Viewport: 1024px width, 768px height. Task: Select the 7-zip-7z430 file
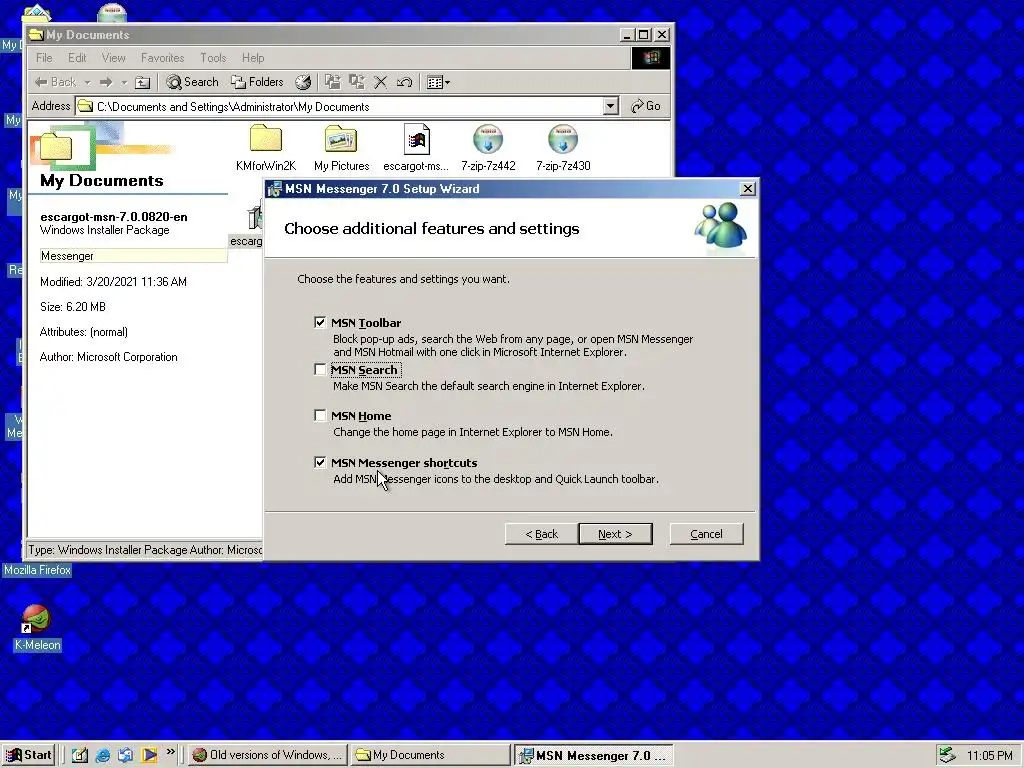tap(563, 148)
